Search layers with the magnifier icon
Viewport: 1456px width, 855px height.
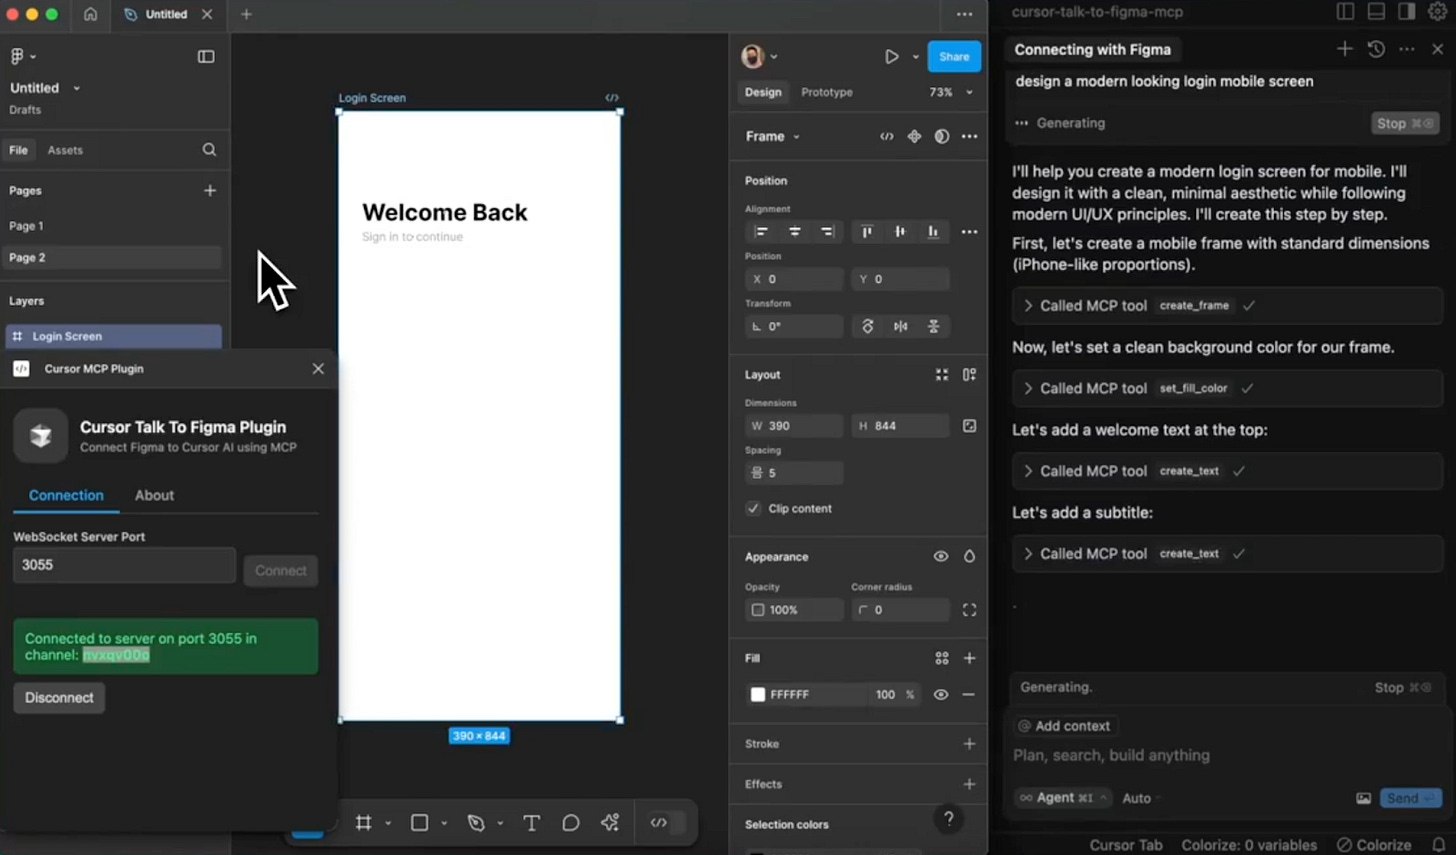click(x=209, y=150)
